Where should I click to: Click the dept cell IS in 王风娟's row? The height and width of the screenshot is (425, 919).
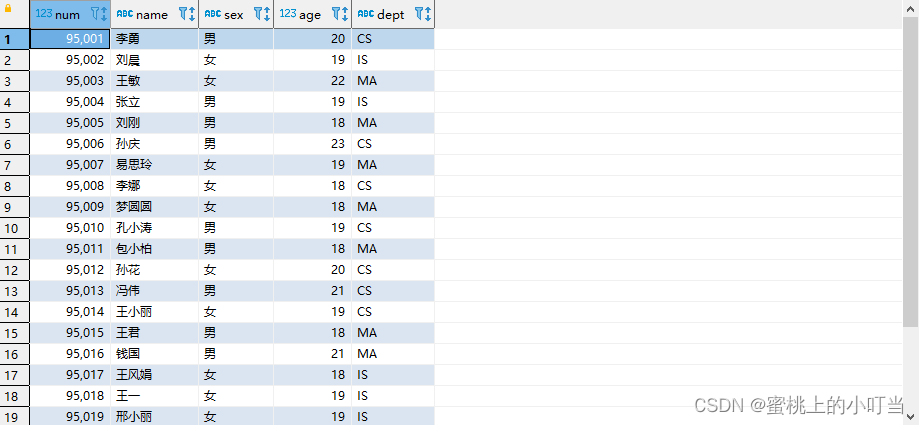pos(393,375)
